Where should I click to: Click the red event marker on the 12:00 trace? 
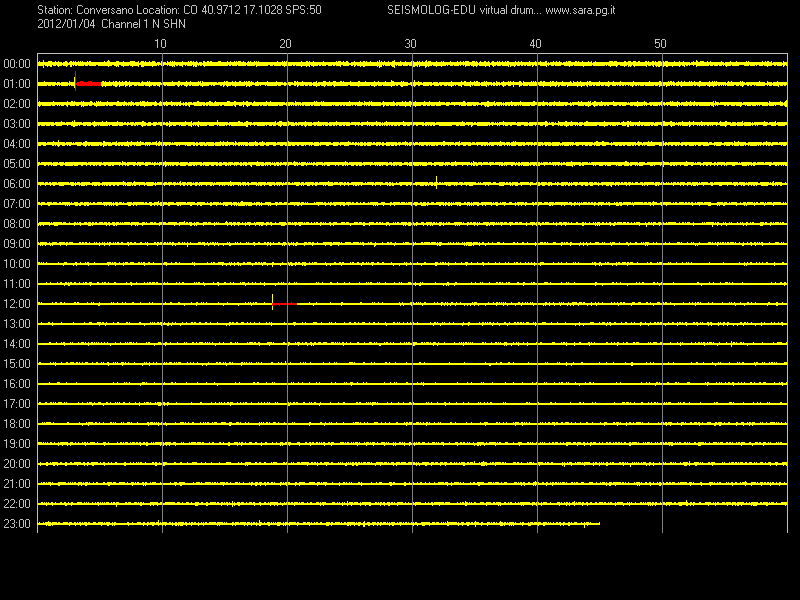(x=284, y=303)
